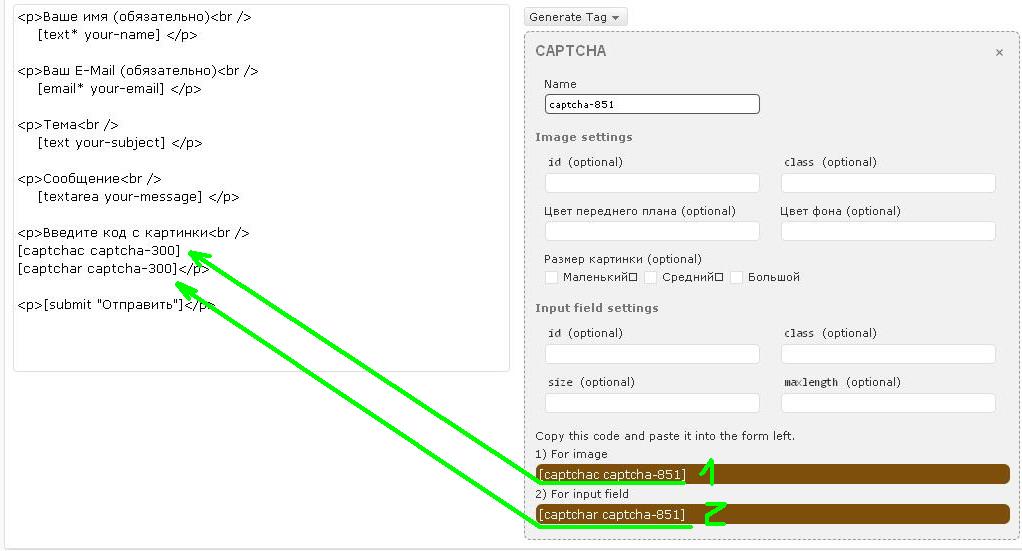Click the Image settings id field
Screen dimensions: 1022x551
(652, 183)
